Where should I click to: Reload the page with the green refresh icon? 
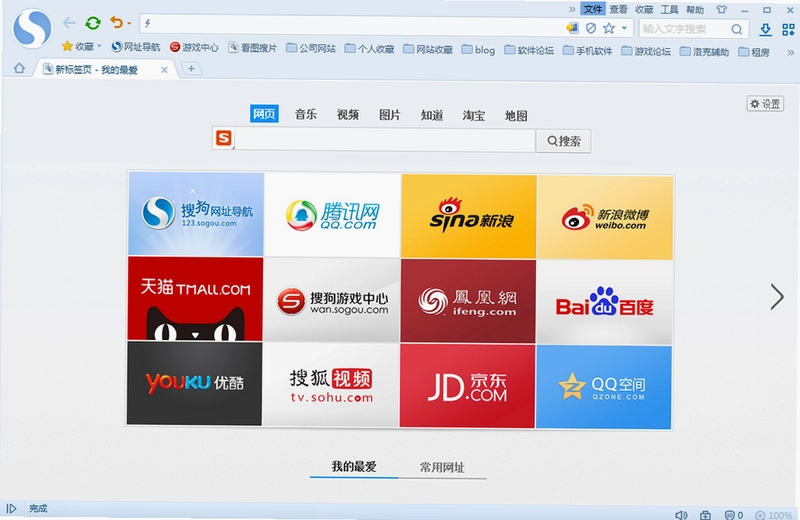[x=93, y=23]
